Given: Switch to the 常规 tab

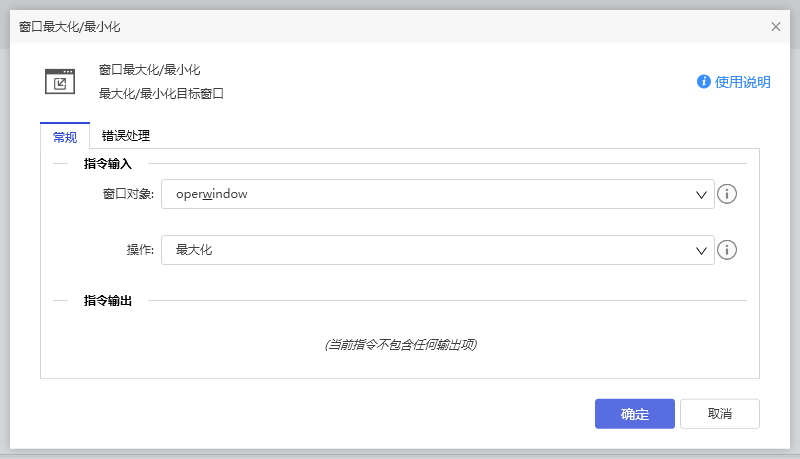Looking at the screenshot, I should tap(65, 137).
